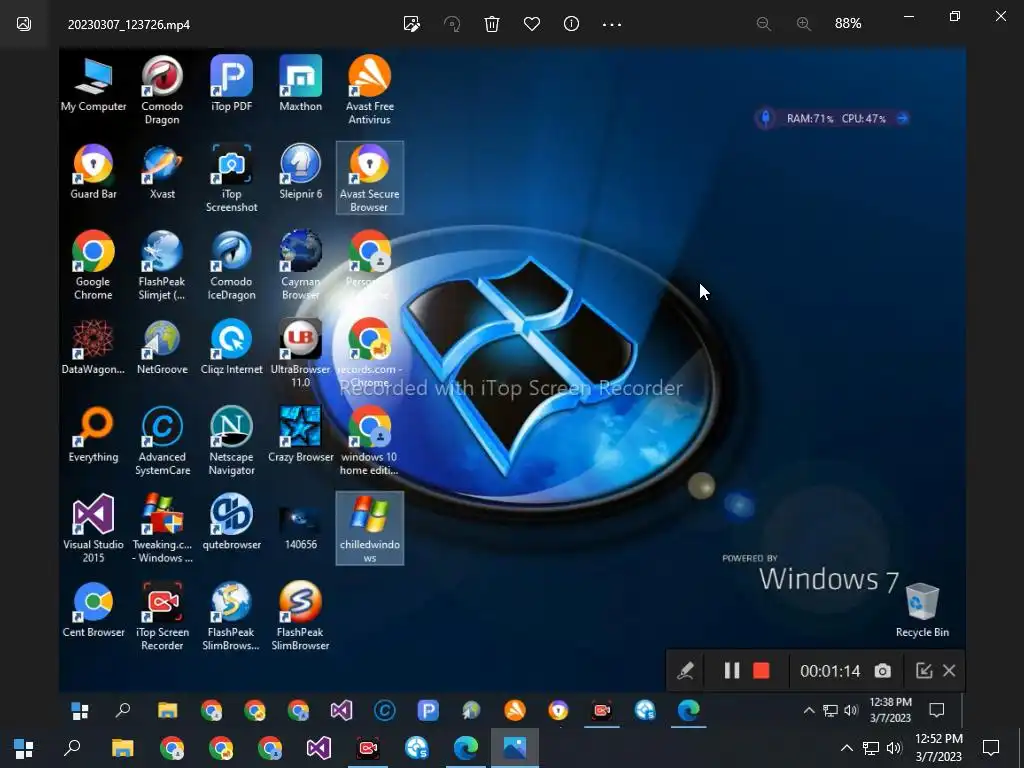Show file info via the info icon

[x=571, y=24]
